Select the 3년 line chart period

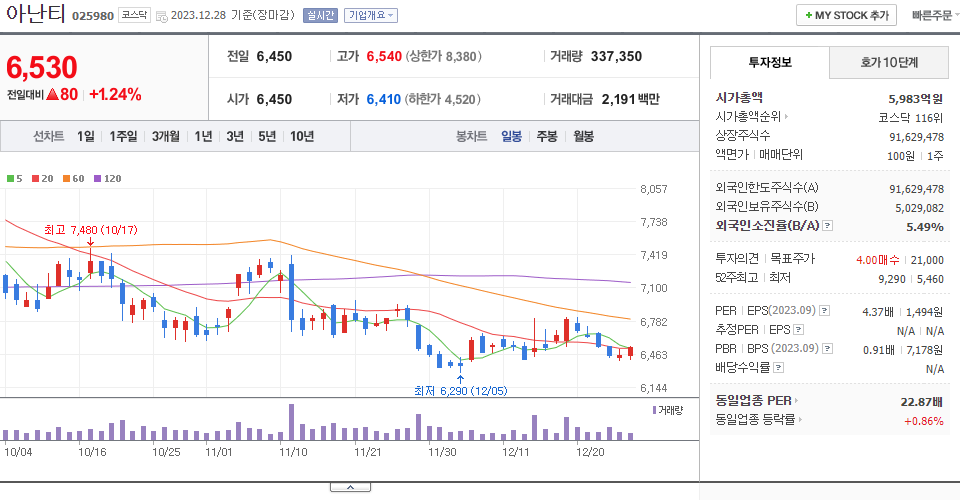(x=235, y=136)
